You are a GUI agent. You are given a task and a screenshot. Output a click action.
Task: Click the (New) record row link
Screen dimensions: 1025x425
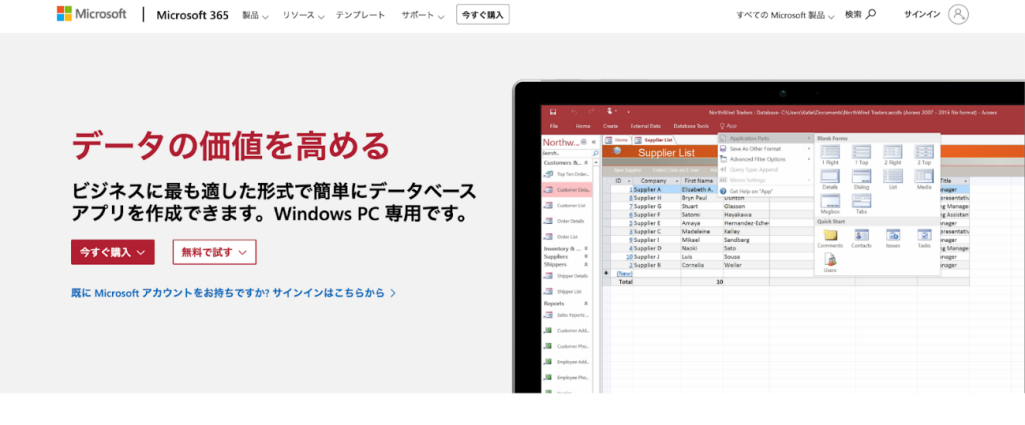click(624, 274)
